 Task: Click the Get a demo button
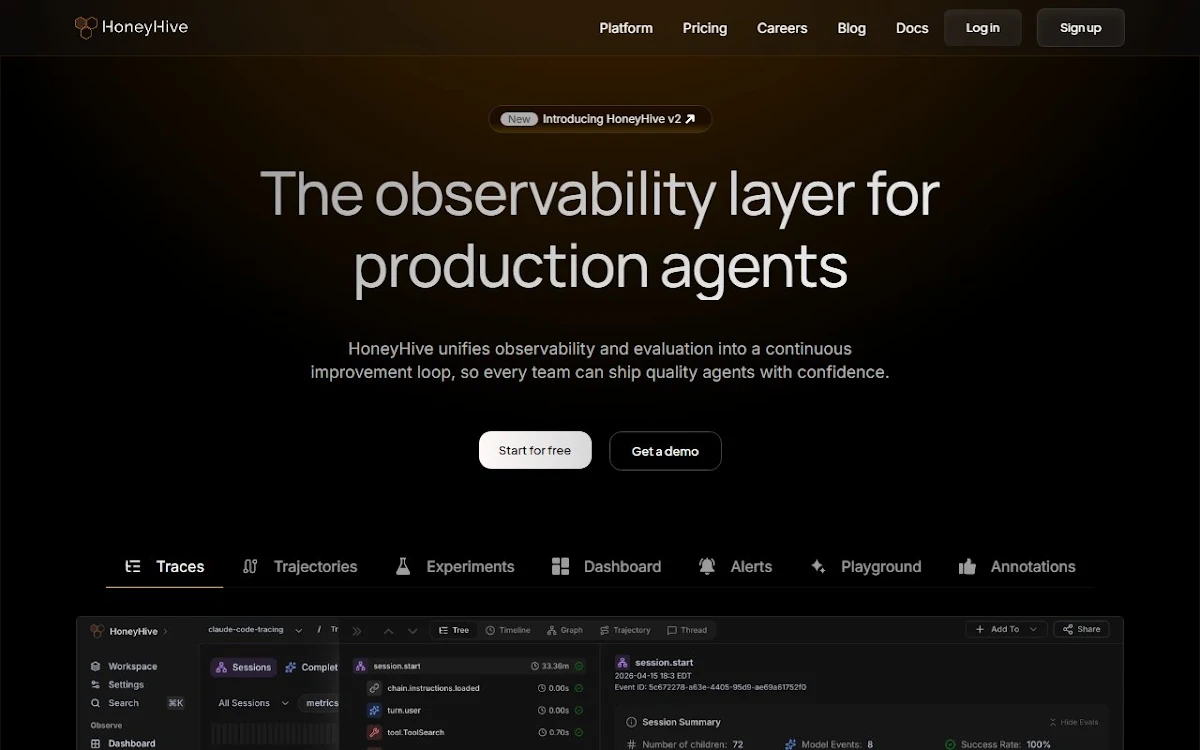[x=665, y=451]
